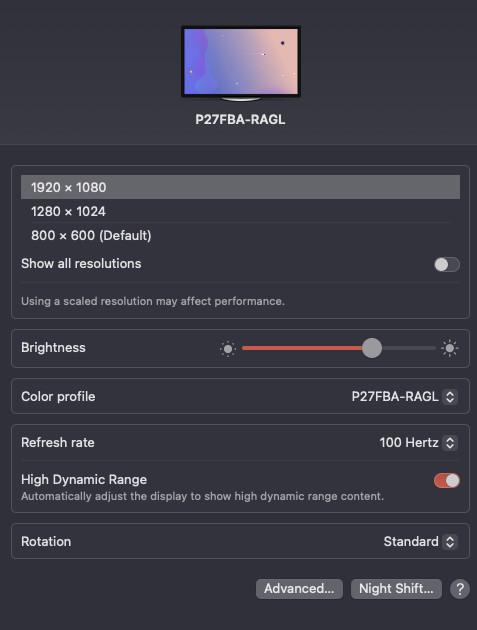The height and width of the screenshot is (630, 477).
Task: Click the Rotation stepper arrows icon
Action: pos(450,542)
